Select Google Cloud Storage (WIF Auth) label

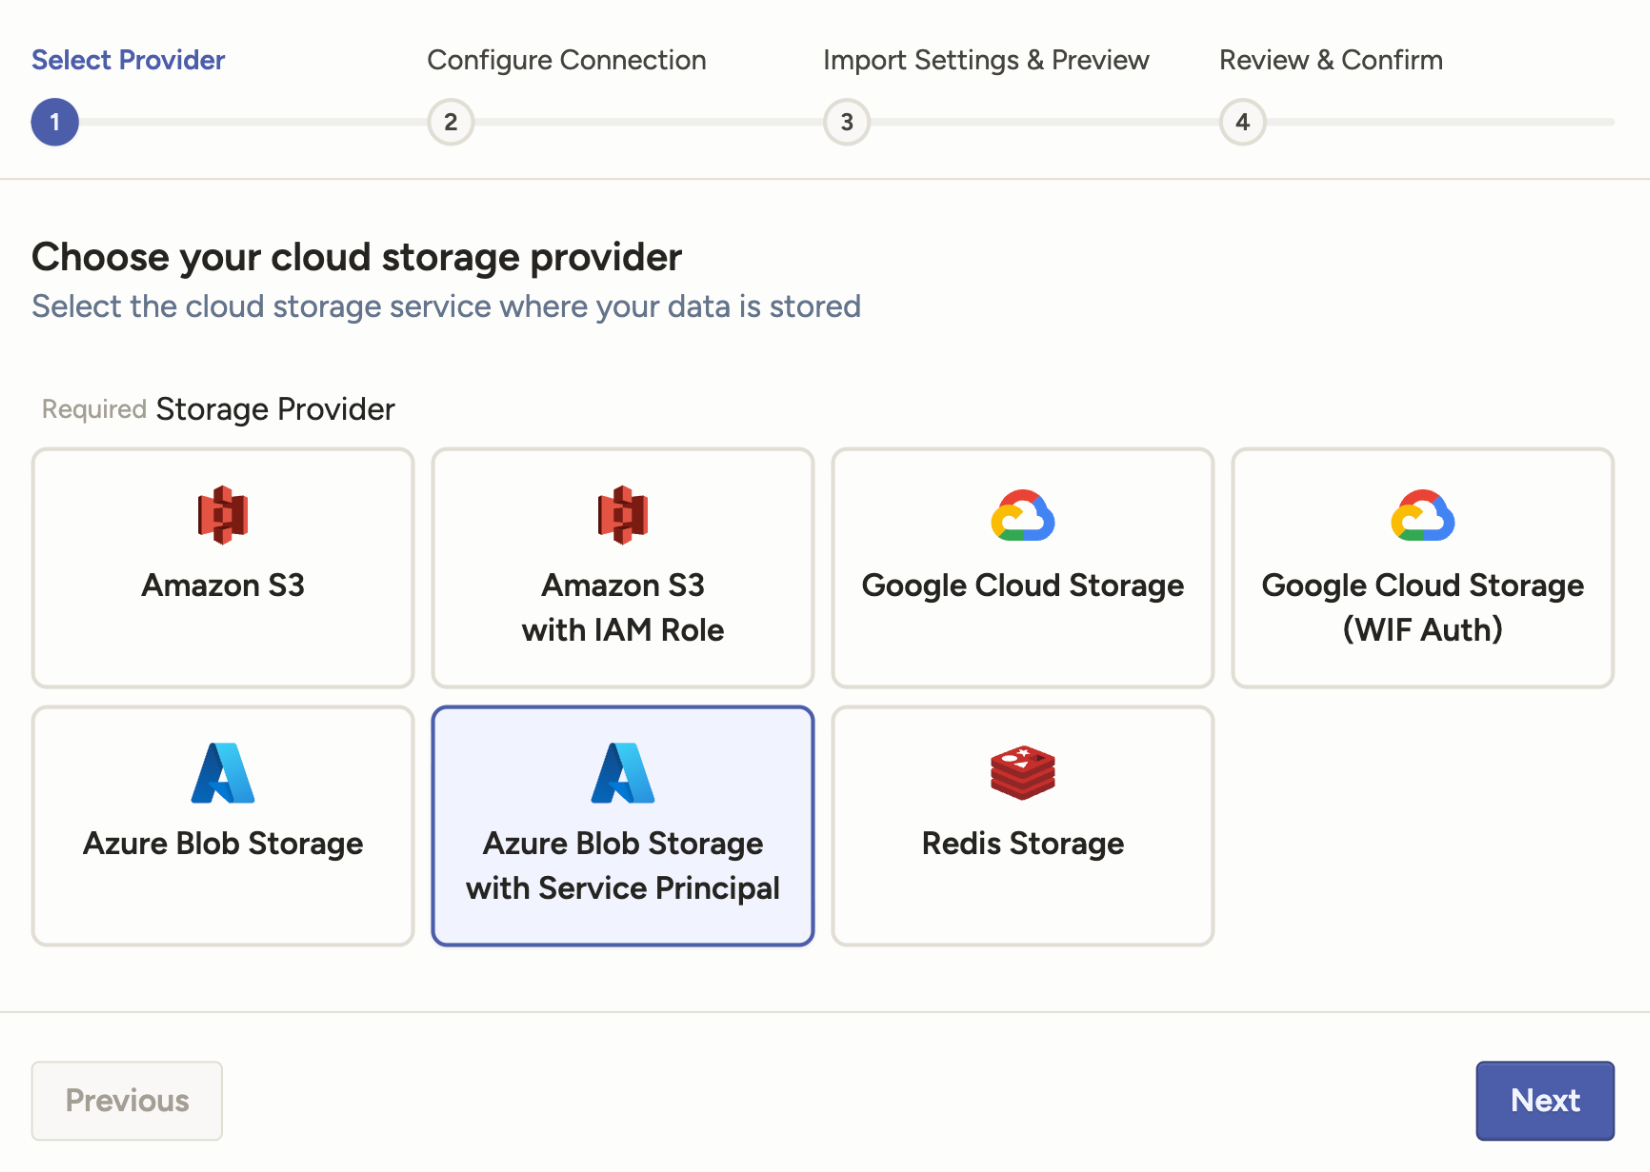1422,607
